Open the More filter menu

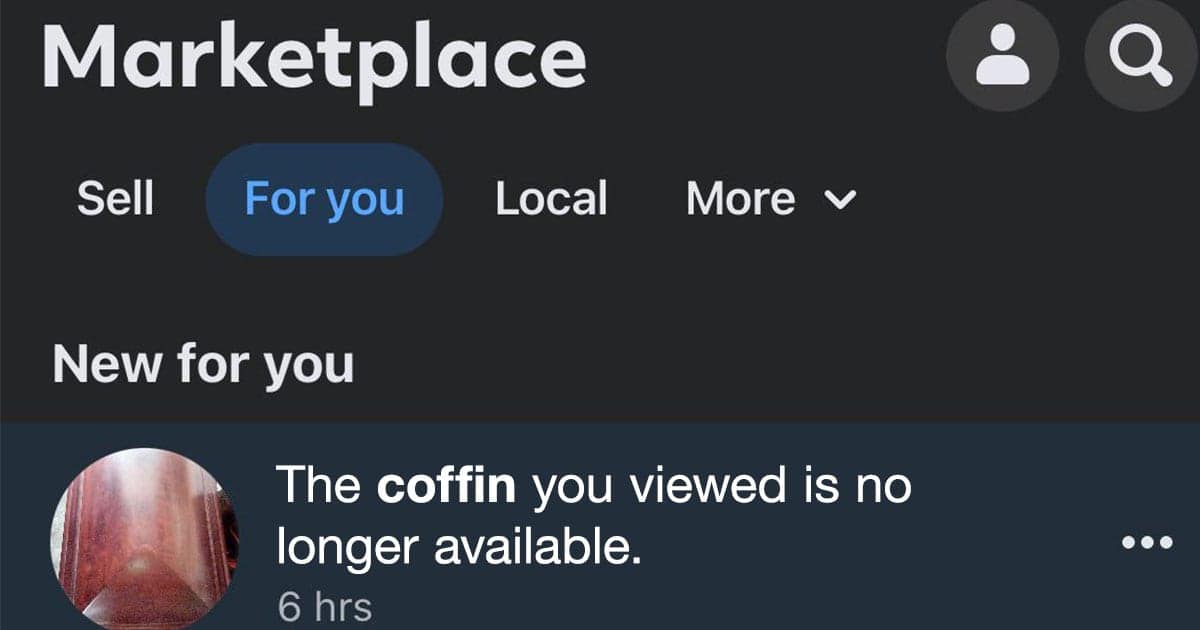[738, 198]
